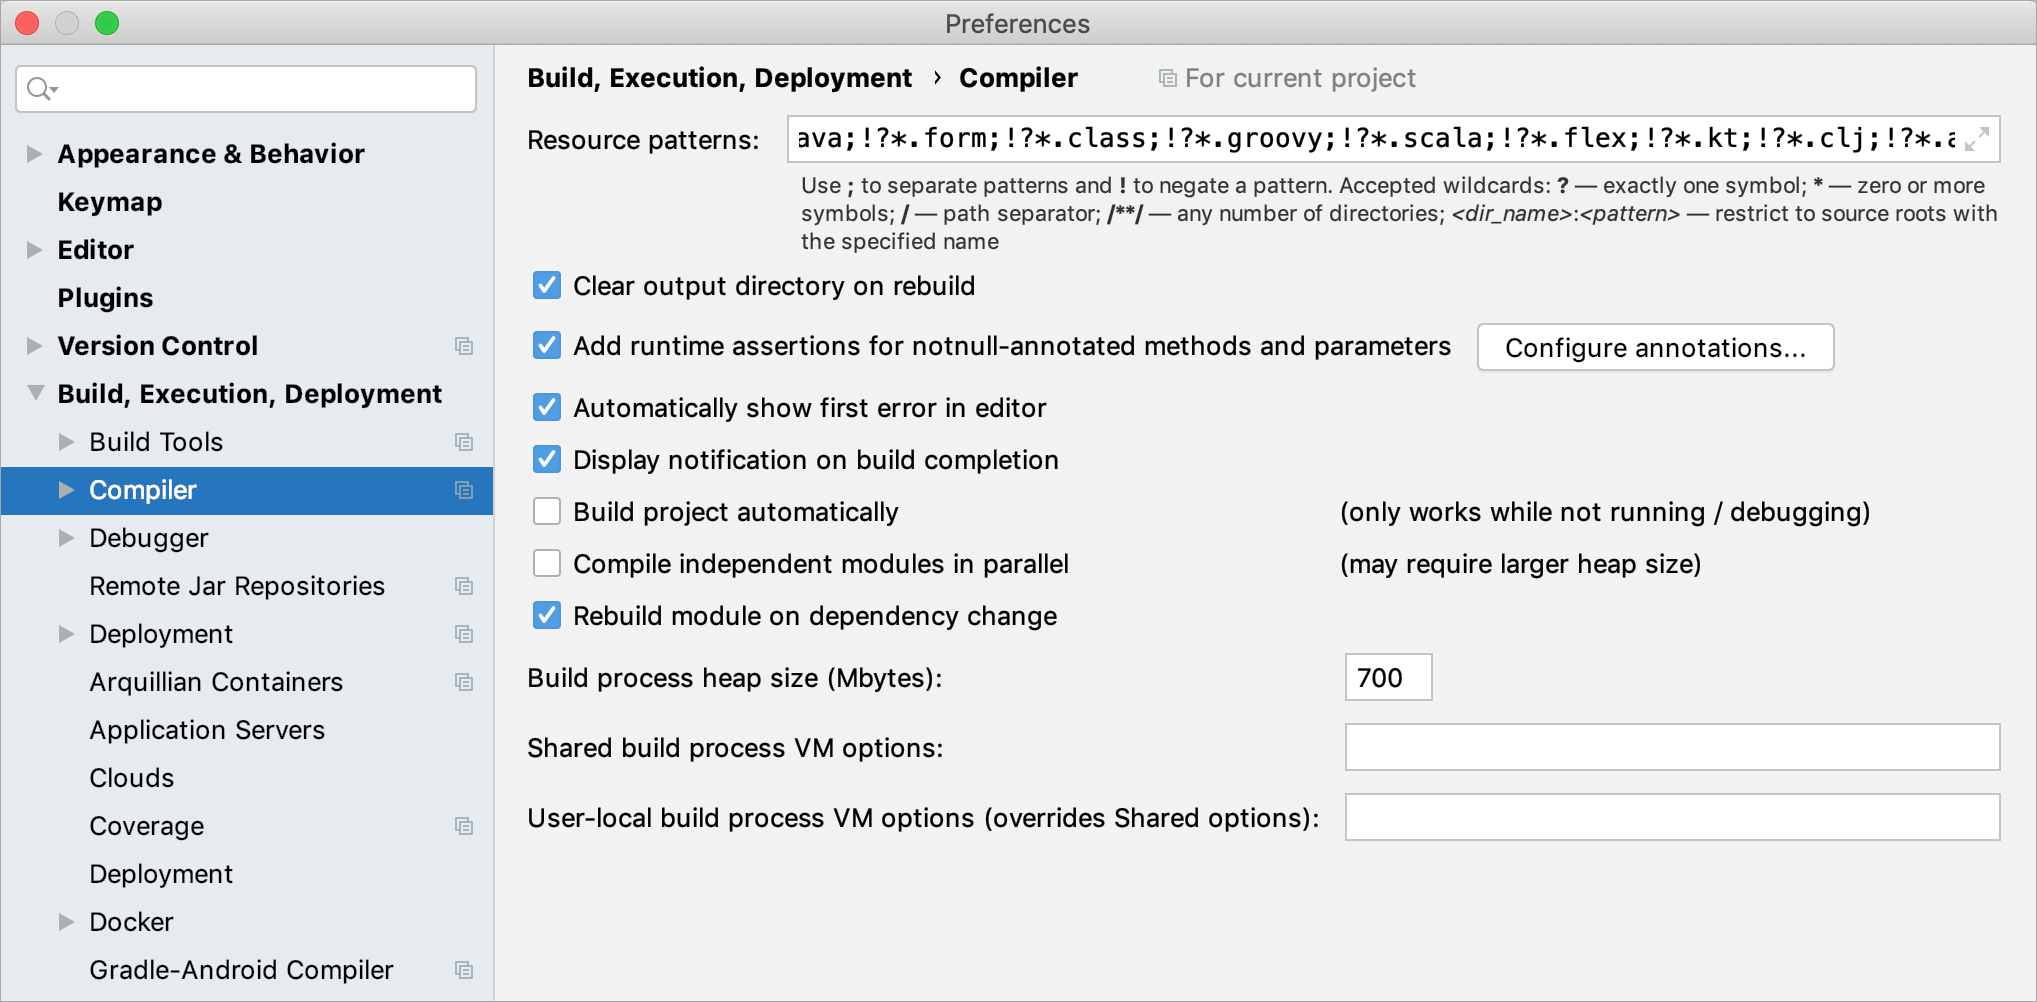Click 'For current project' label text

click(1300, 78)
